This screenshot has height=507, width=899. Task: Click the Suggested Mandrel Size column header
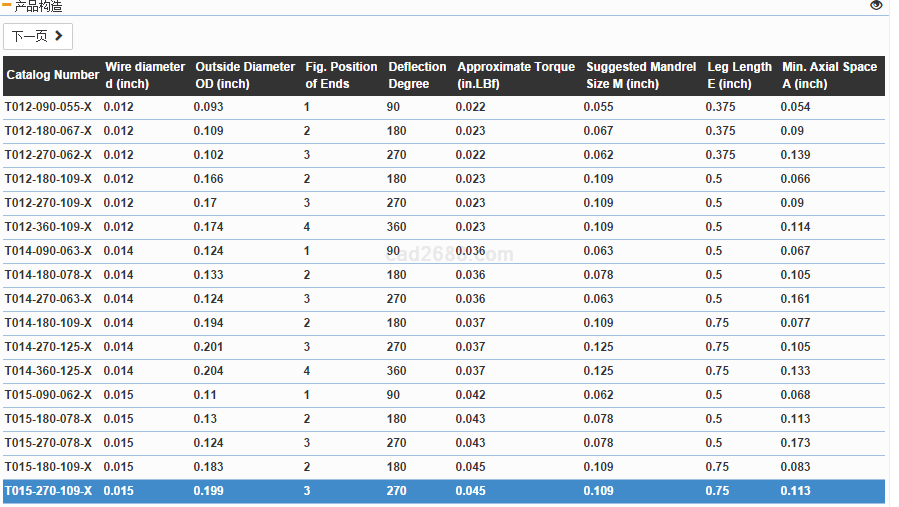(x=641, y=75)
